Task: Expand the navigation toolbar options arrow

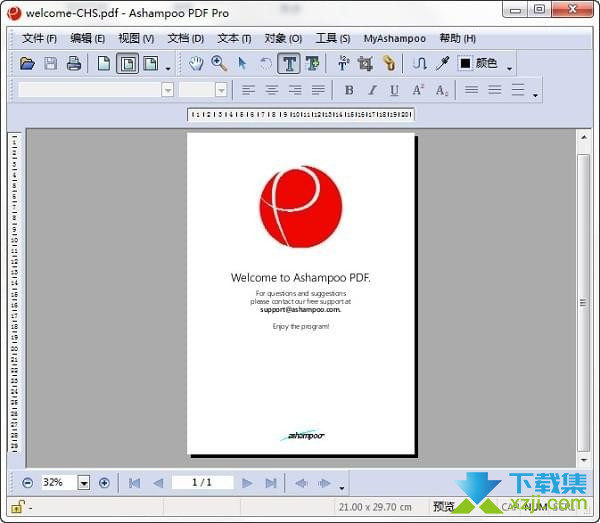Action: coord(342,488)
